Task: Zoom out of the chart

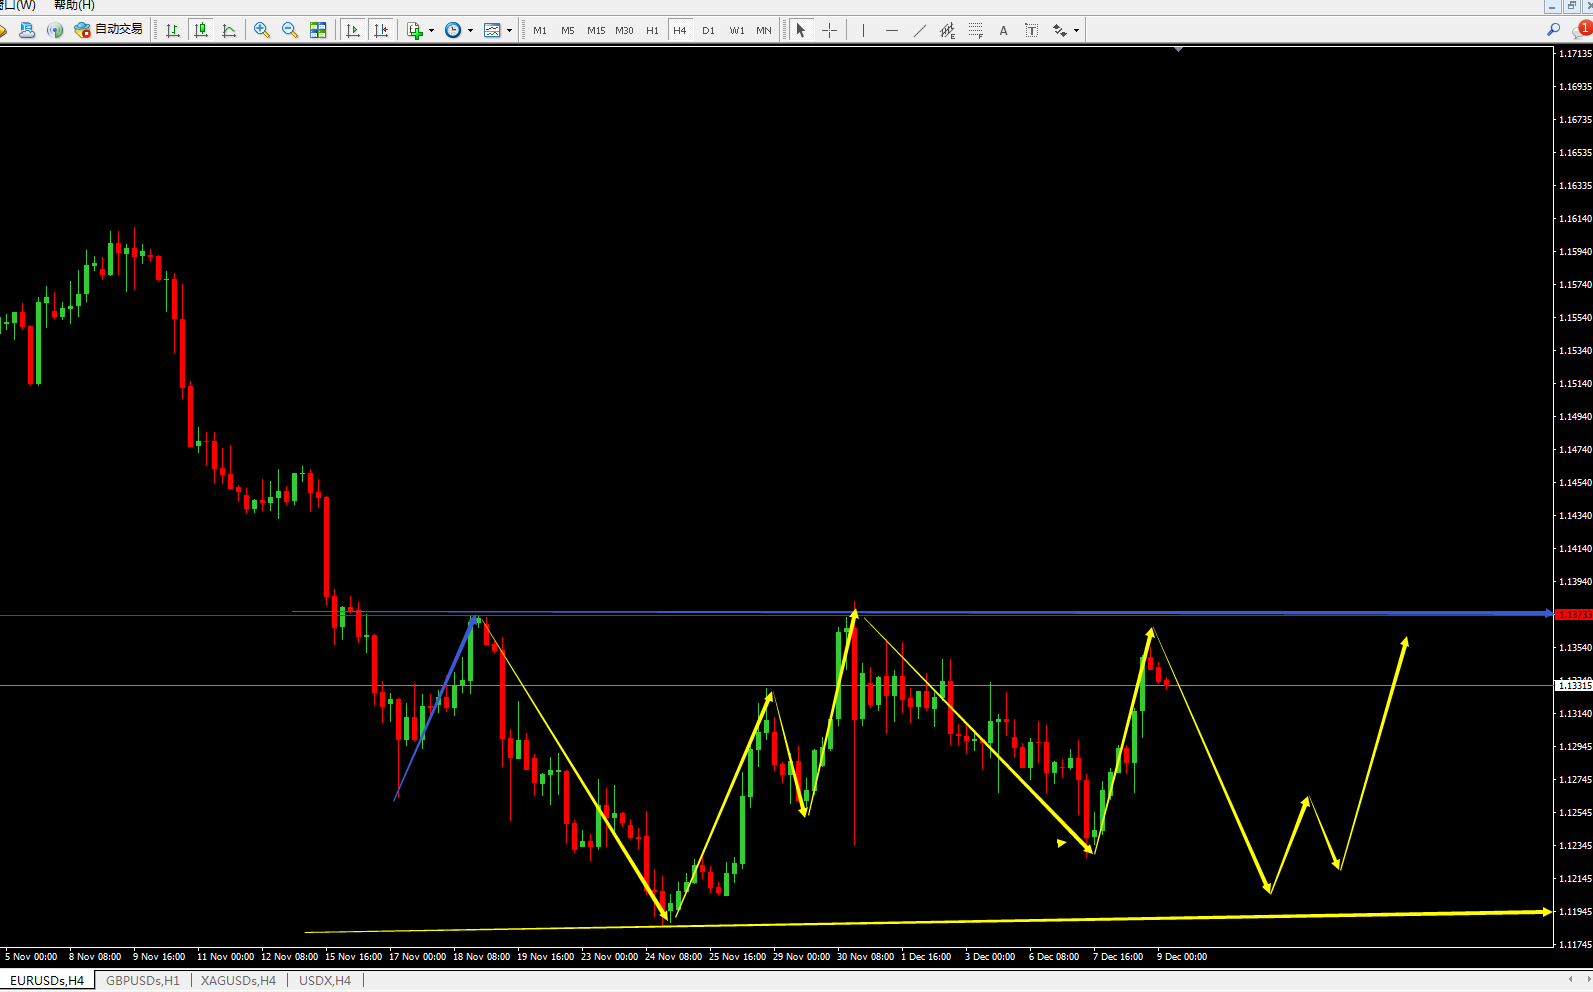Action: [290, 30]
